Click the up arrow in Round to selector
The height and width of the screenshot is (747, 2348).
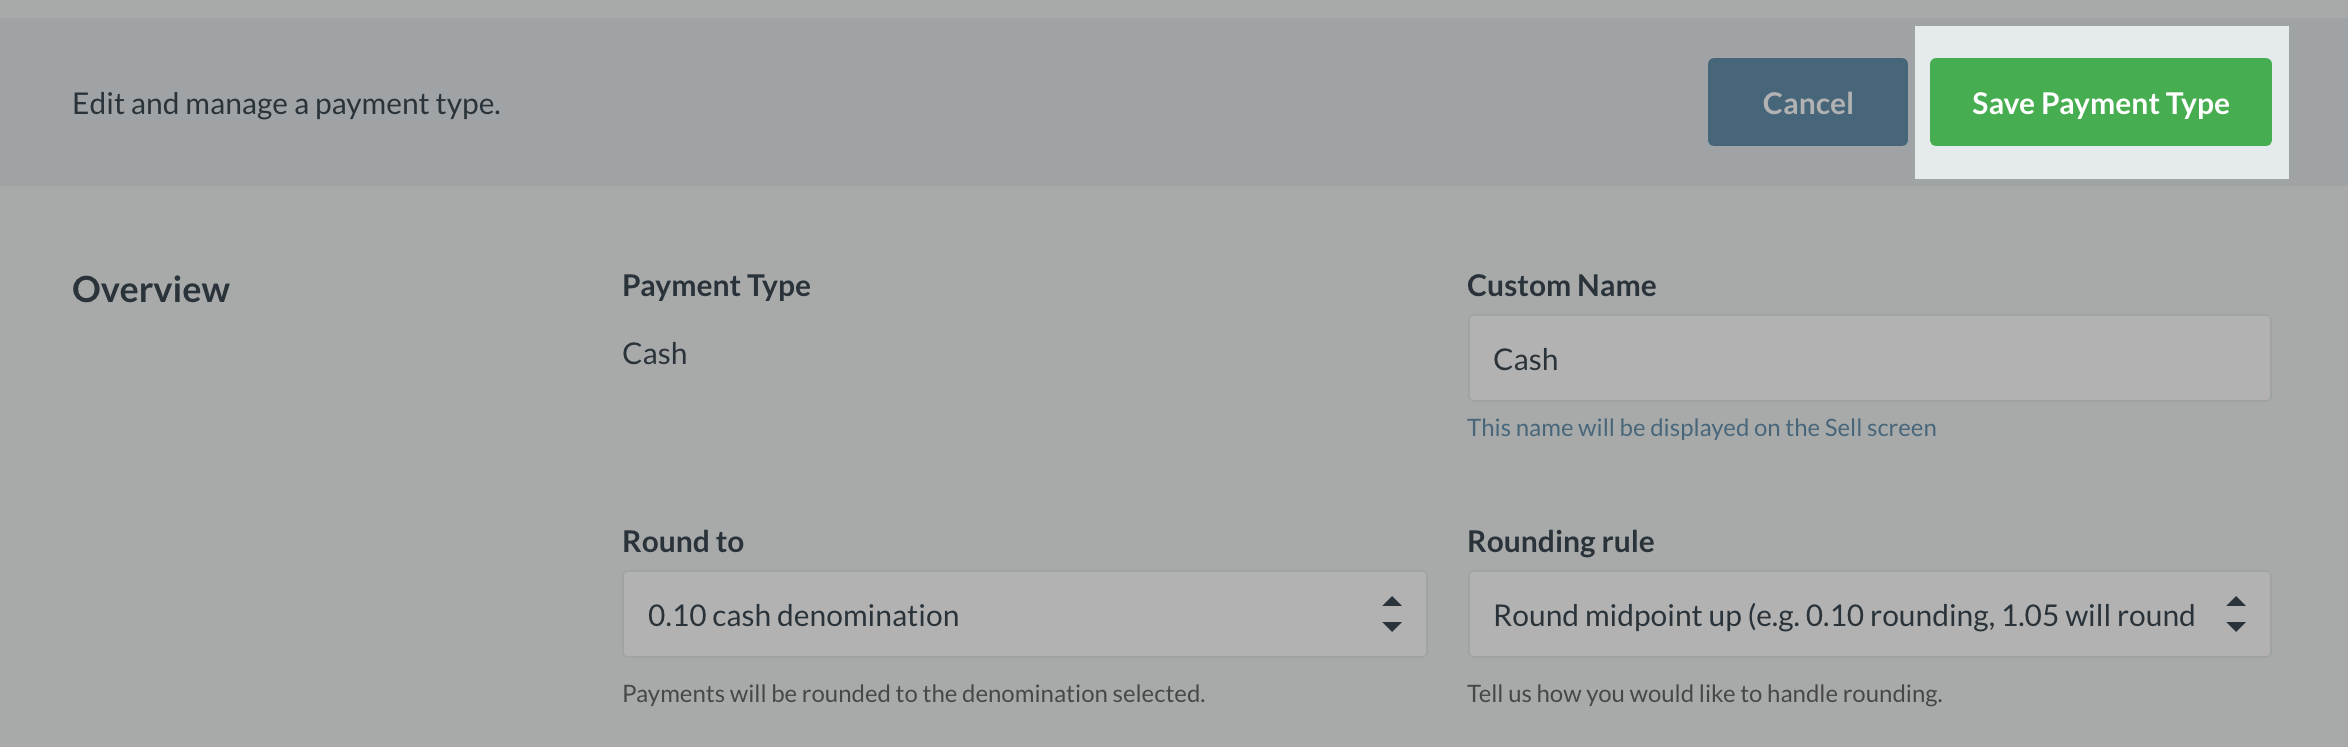tap(1391, 602)
